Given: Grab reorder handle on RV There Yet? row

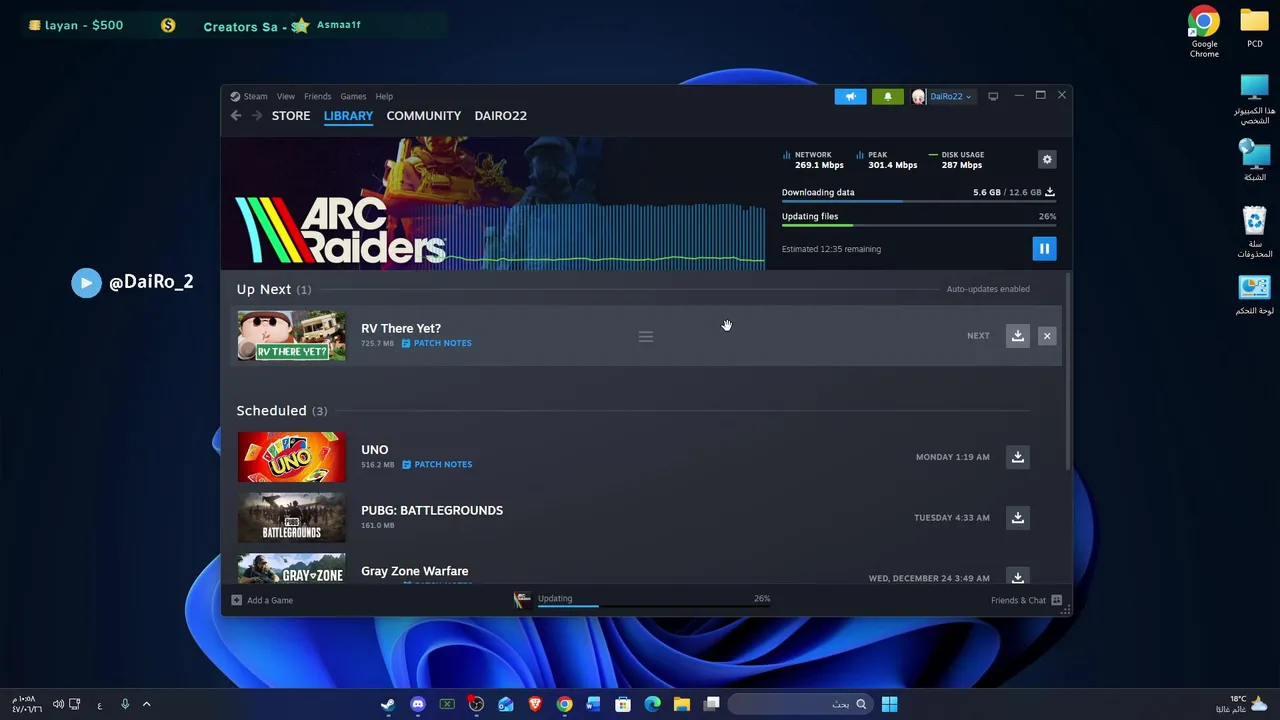Looking at the screenshot, I should 646,336.
